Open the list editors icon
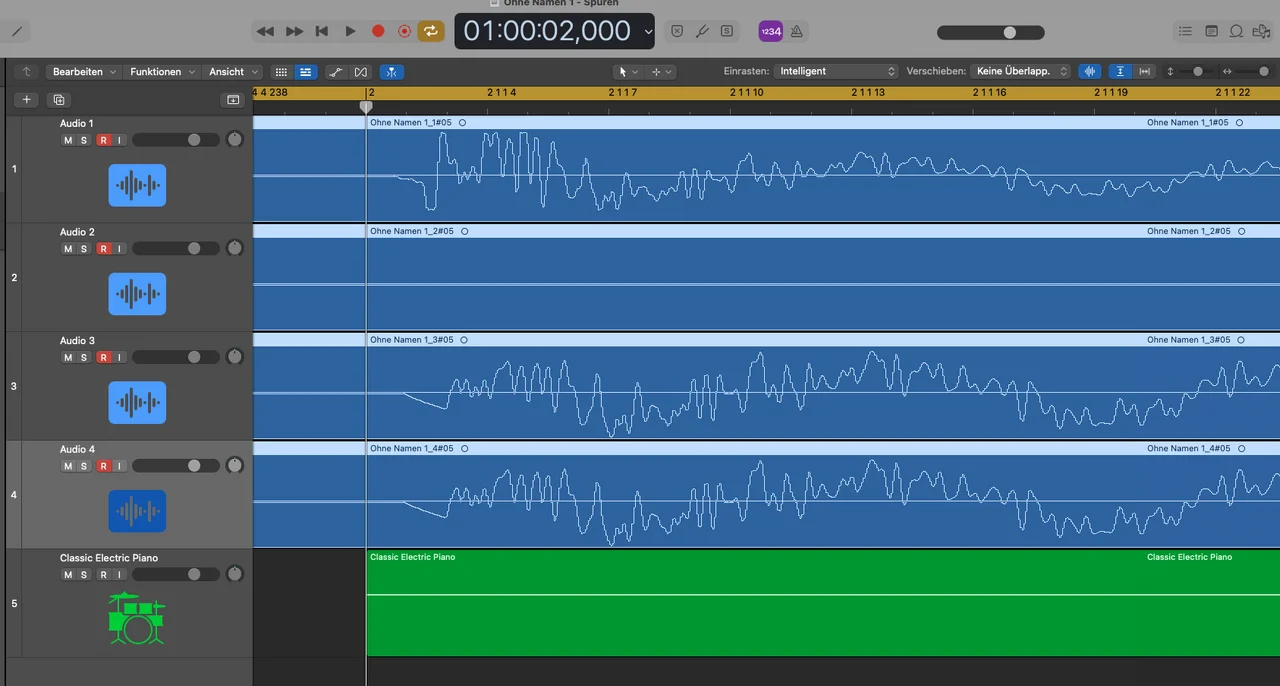This screenshot has height=686, width=1280. click(x=1185, y=31)
